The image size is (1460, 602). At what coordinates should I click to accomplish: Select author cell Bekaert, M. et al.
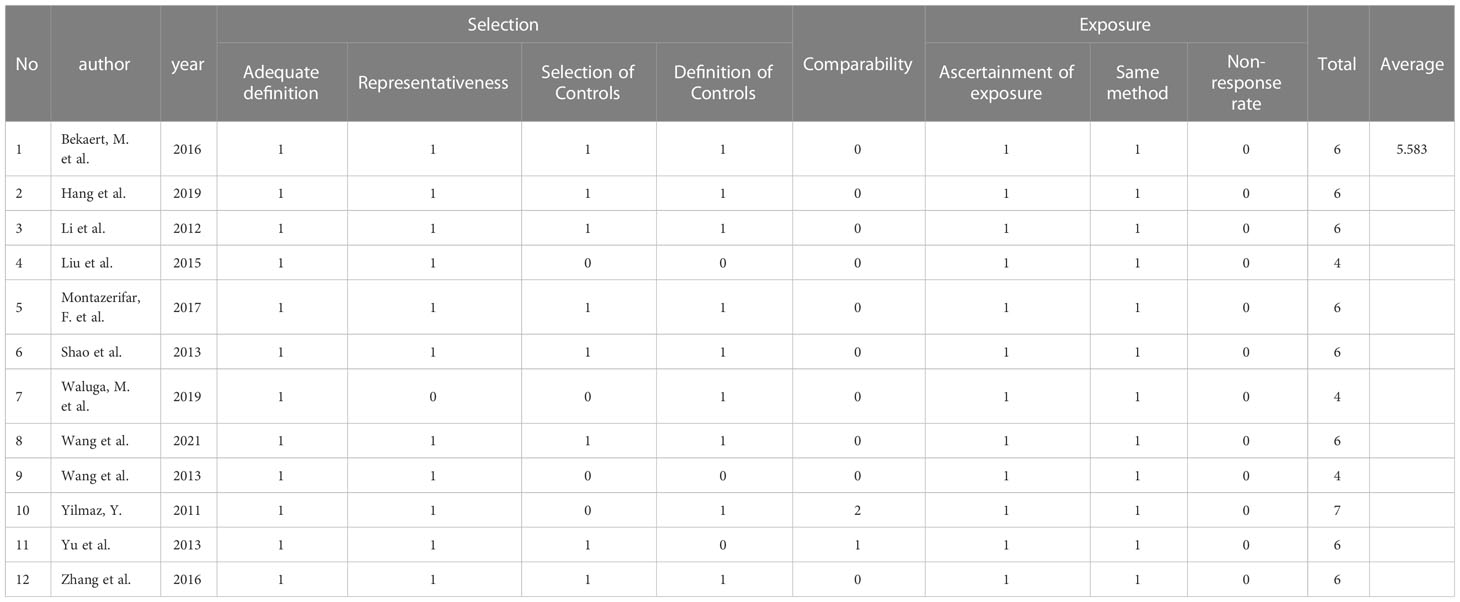tap(105, 149)
